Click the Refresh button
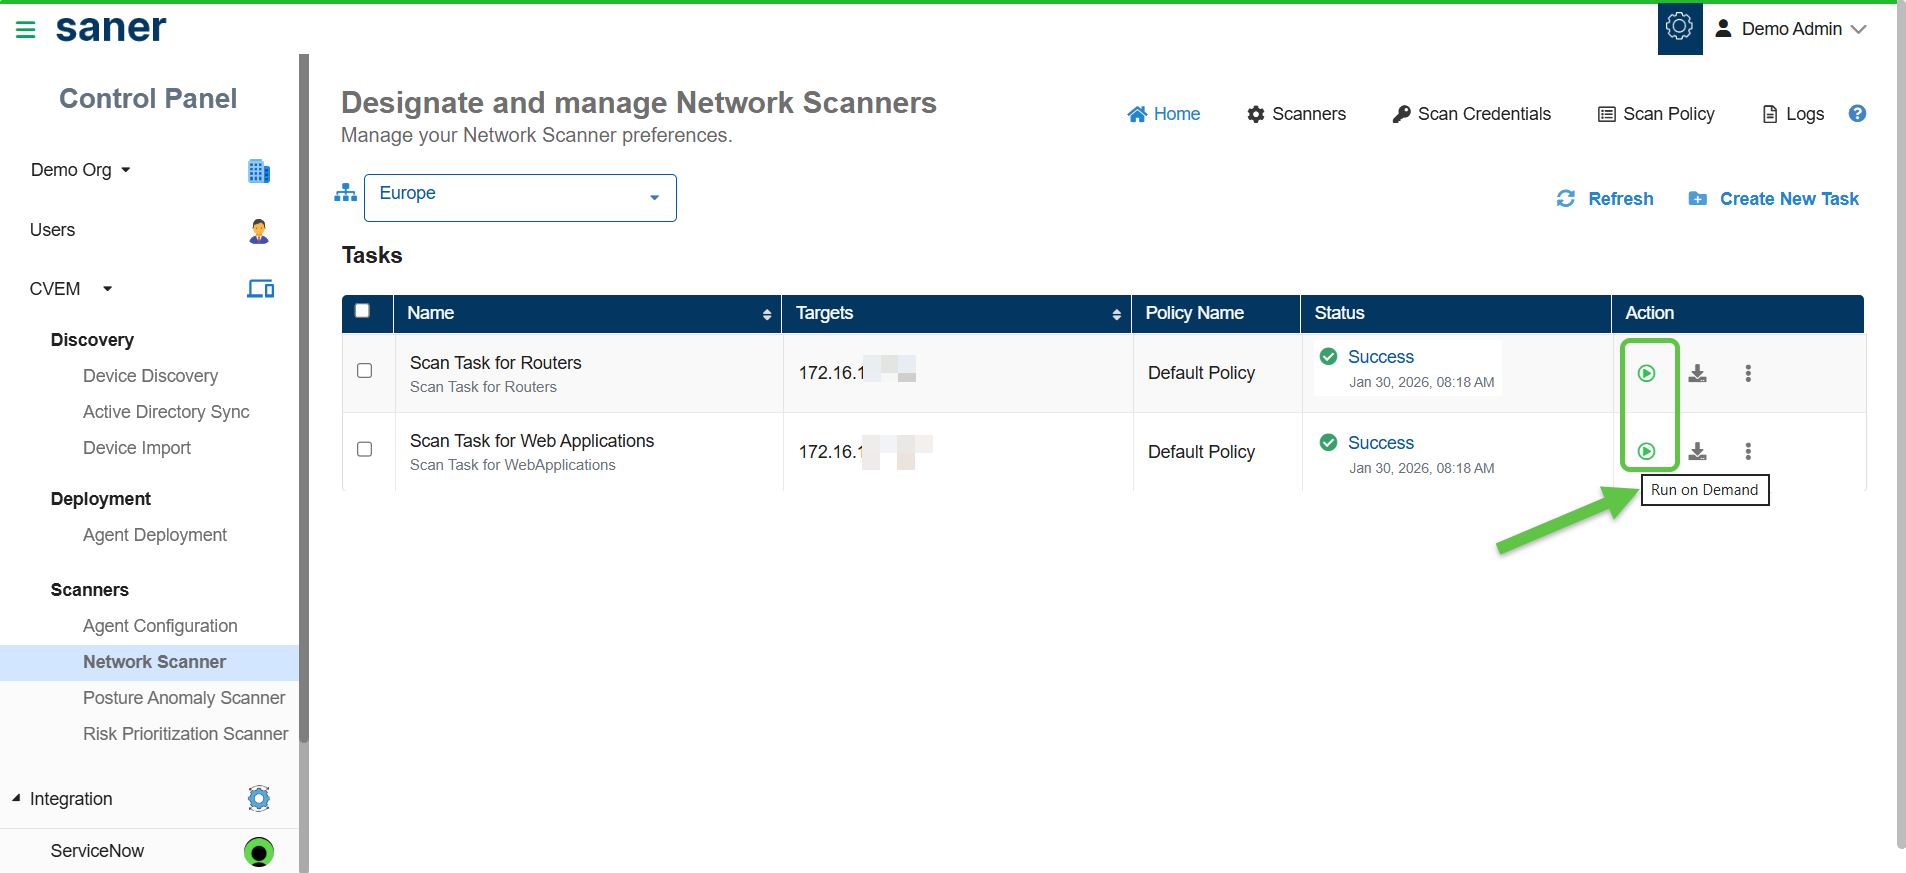This screenshot has height=873, width=1906. click(1605, 199)
